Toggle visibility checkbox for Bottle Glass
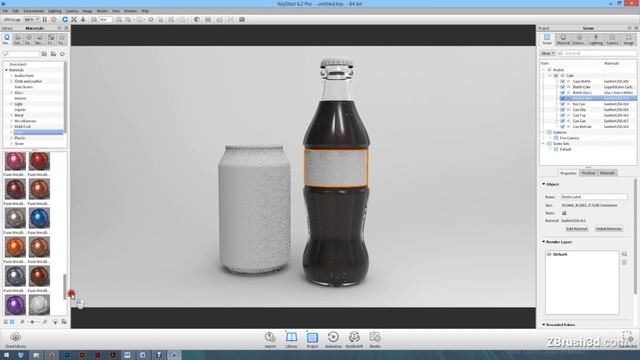Image resolution: width=640 pixels, height=360 pixels. pos(562,93)
